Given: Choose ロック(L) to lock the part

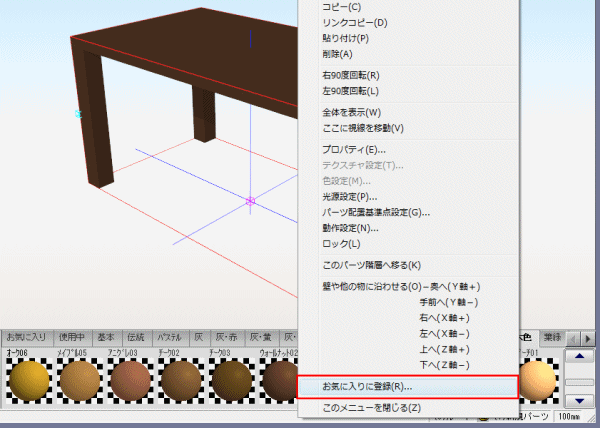Looking at the screenshot, I should (x=341, y=244).
